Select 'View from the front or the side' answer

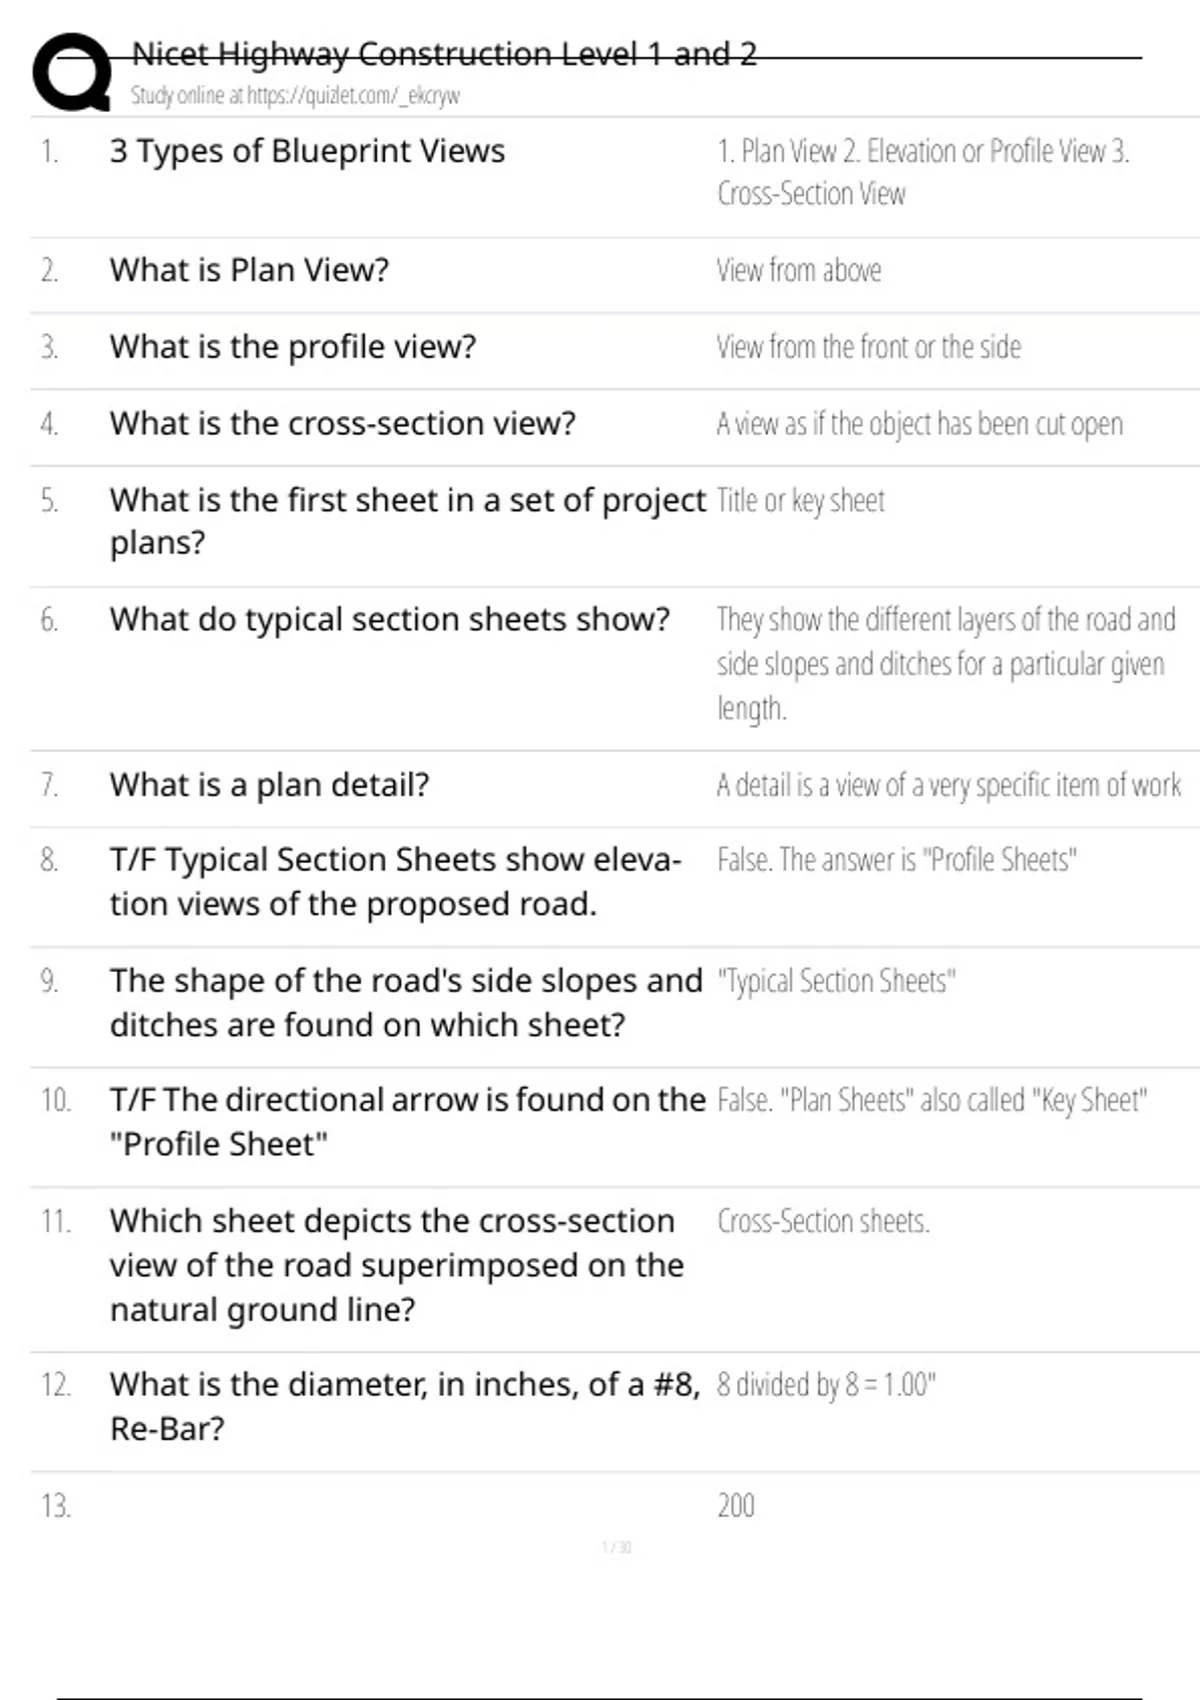868,347
